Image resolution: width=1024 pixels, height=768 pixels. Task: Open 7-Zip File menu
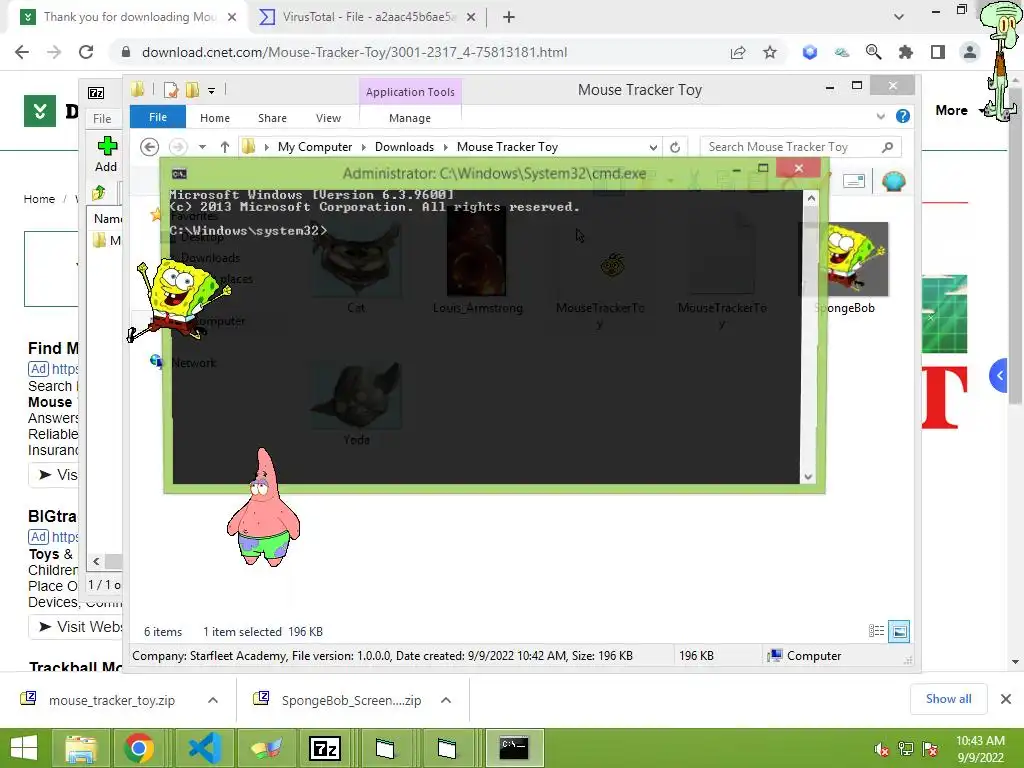tap(102, 119)
